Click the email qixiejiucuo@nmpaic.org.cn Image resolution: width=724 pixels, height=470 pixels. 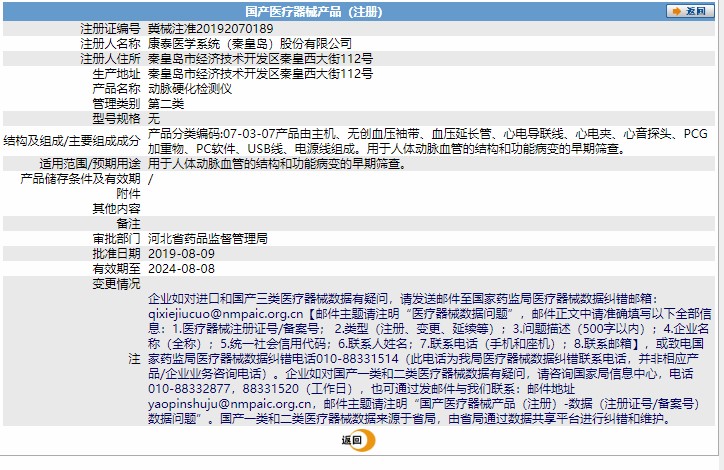tap(226, 314)
